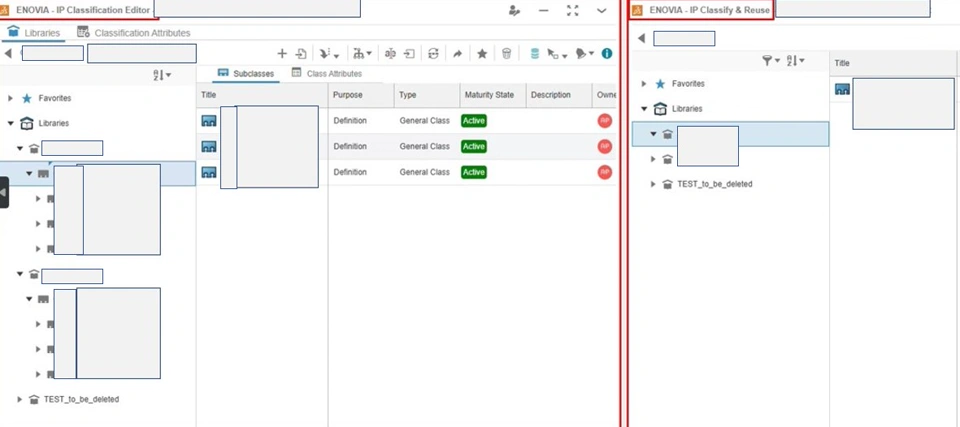Click the Favorites star icon in Classification Editor tree
The width and height of the screenshot is (960, 427).
pyautogui.click(x=26, y=98)
